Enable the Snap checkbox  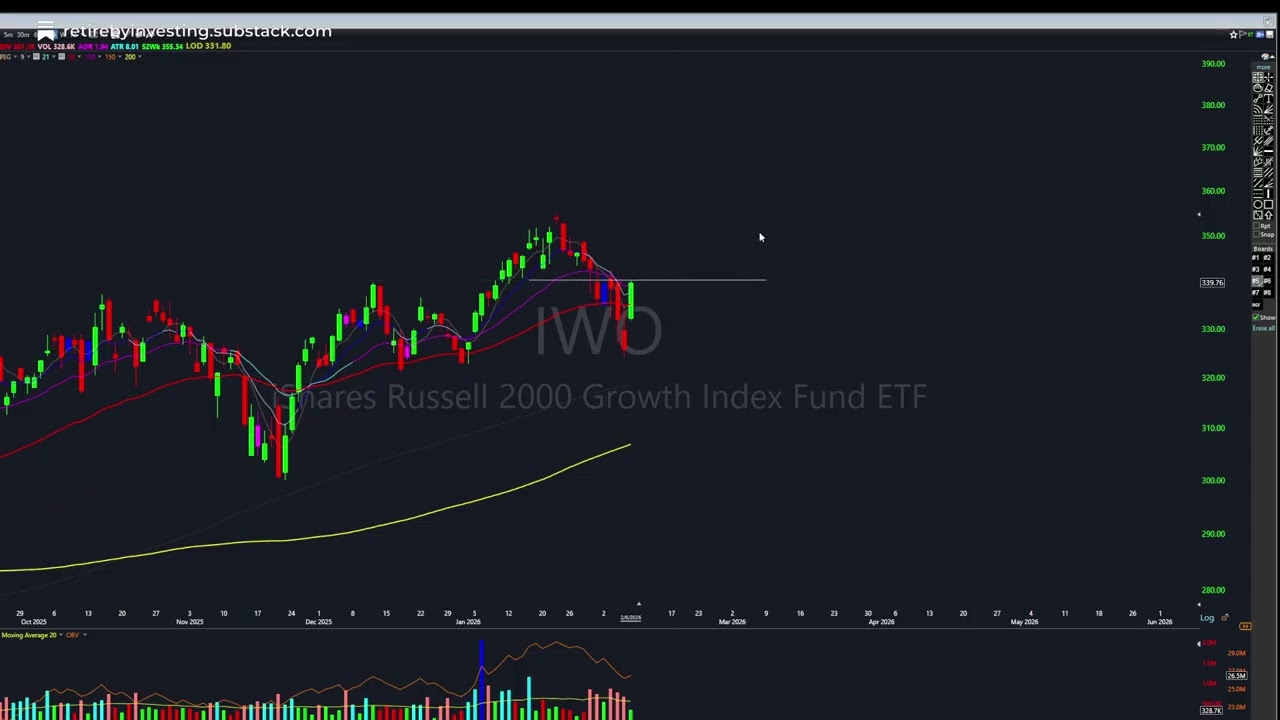pos(1256,234)
